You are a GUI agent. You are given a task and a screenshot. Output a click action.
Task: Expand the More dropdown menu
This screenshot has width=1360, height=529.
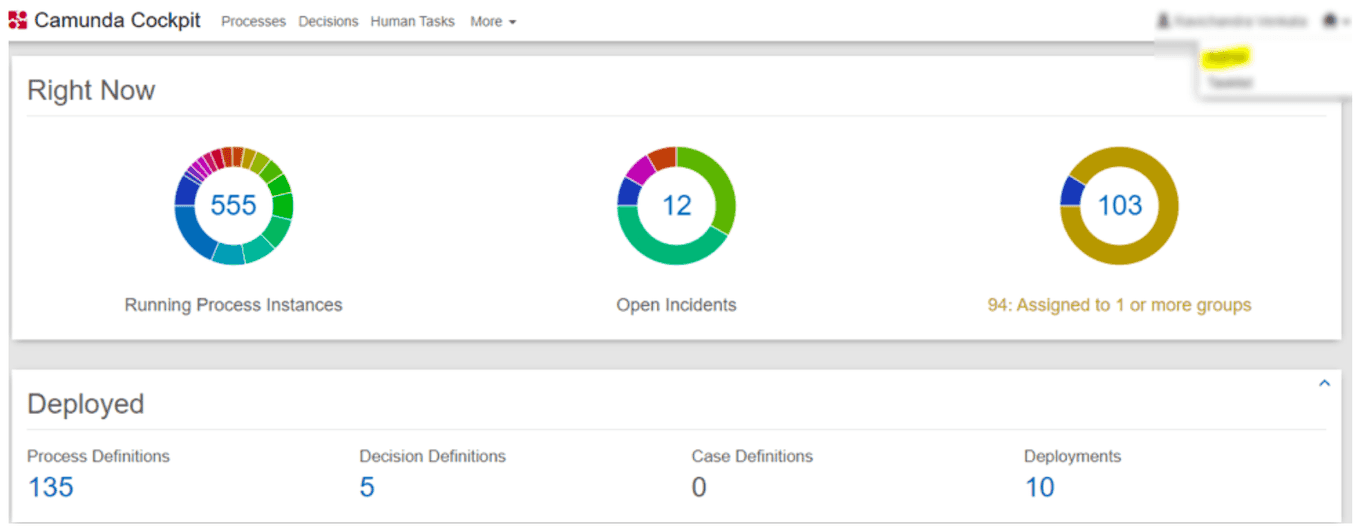[493, 21]
